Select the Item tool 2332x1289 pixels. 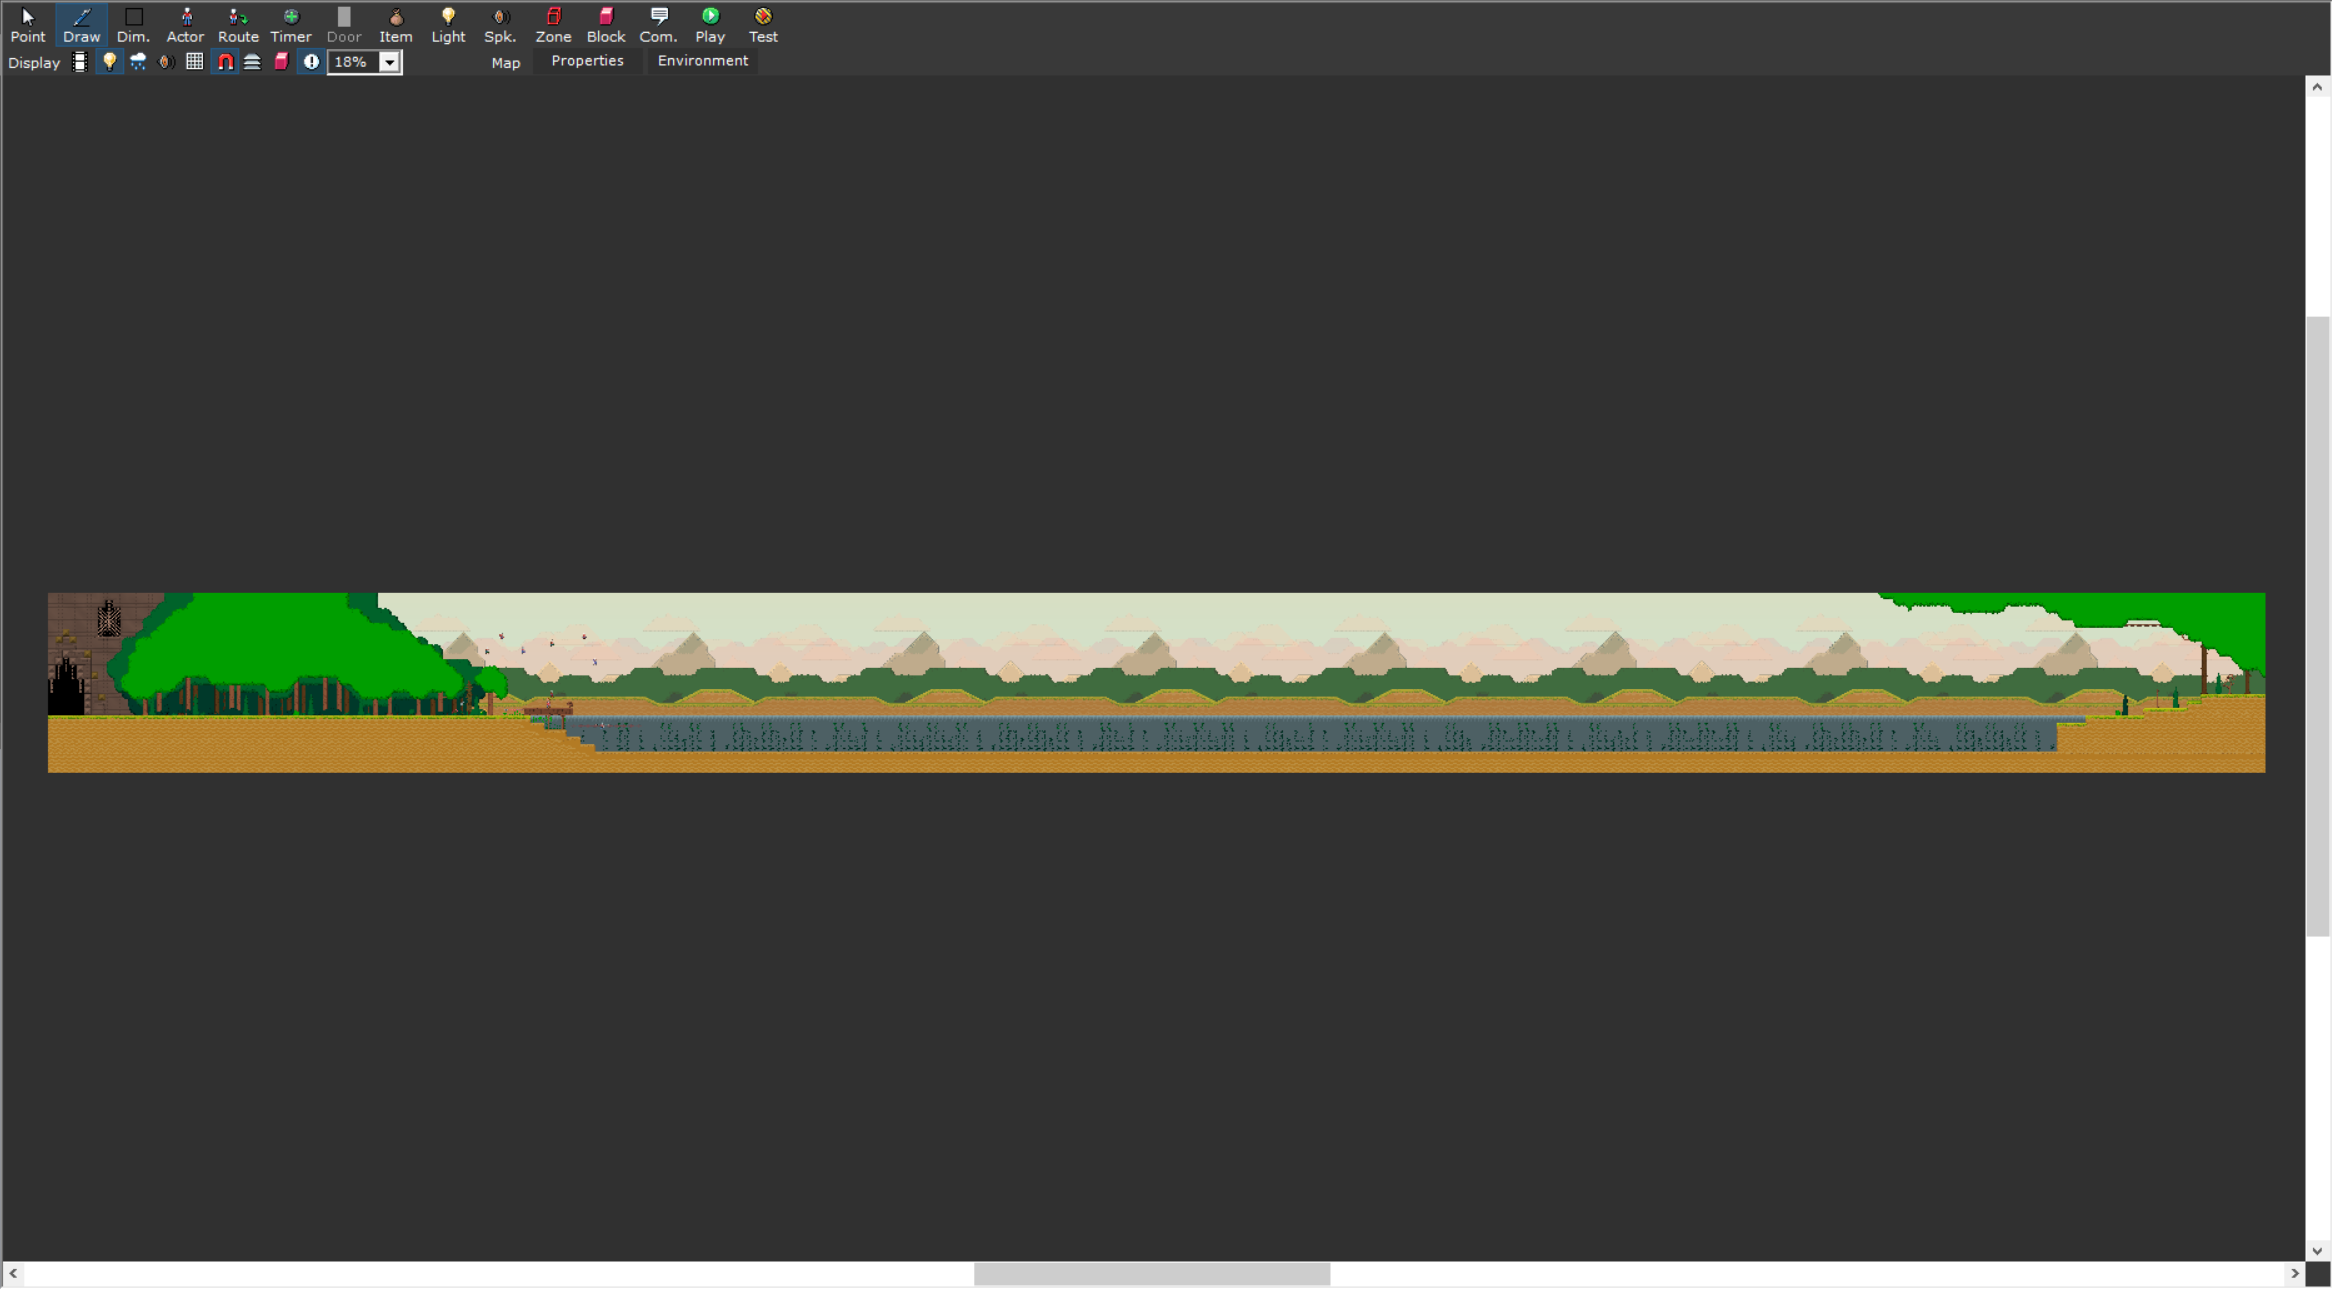[395, 24]
